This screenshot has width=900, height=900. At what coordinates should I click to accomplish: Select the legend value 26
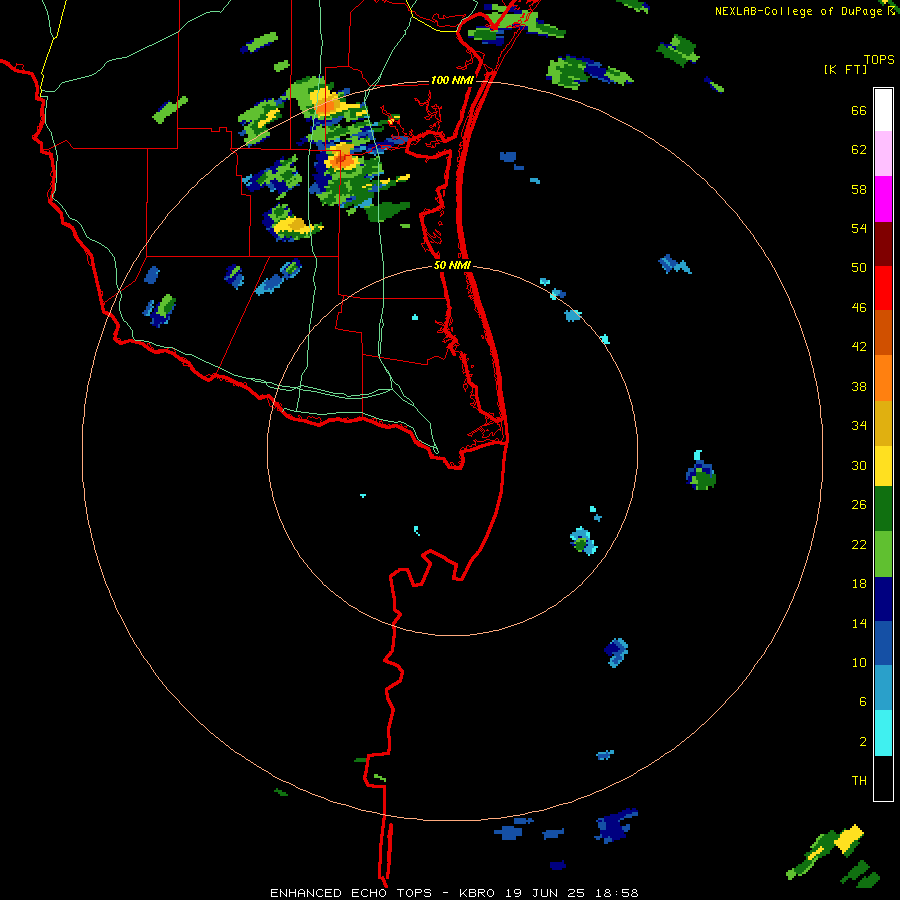click(859, 505)
